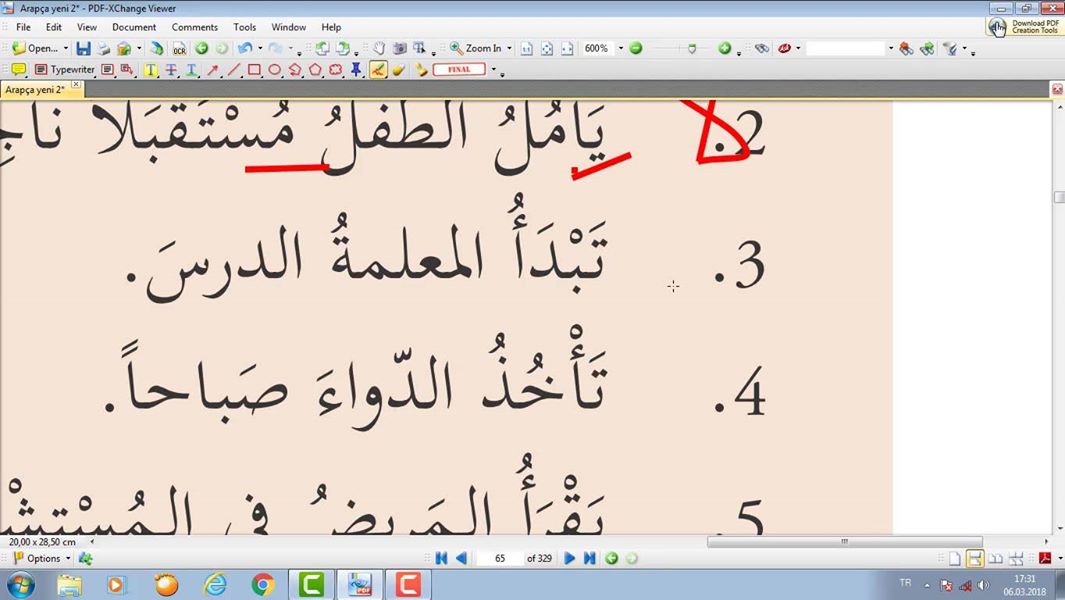Expand the Open button dropdown arrow

[x=66, y=48]
